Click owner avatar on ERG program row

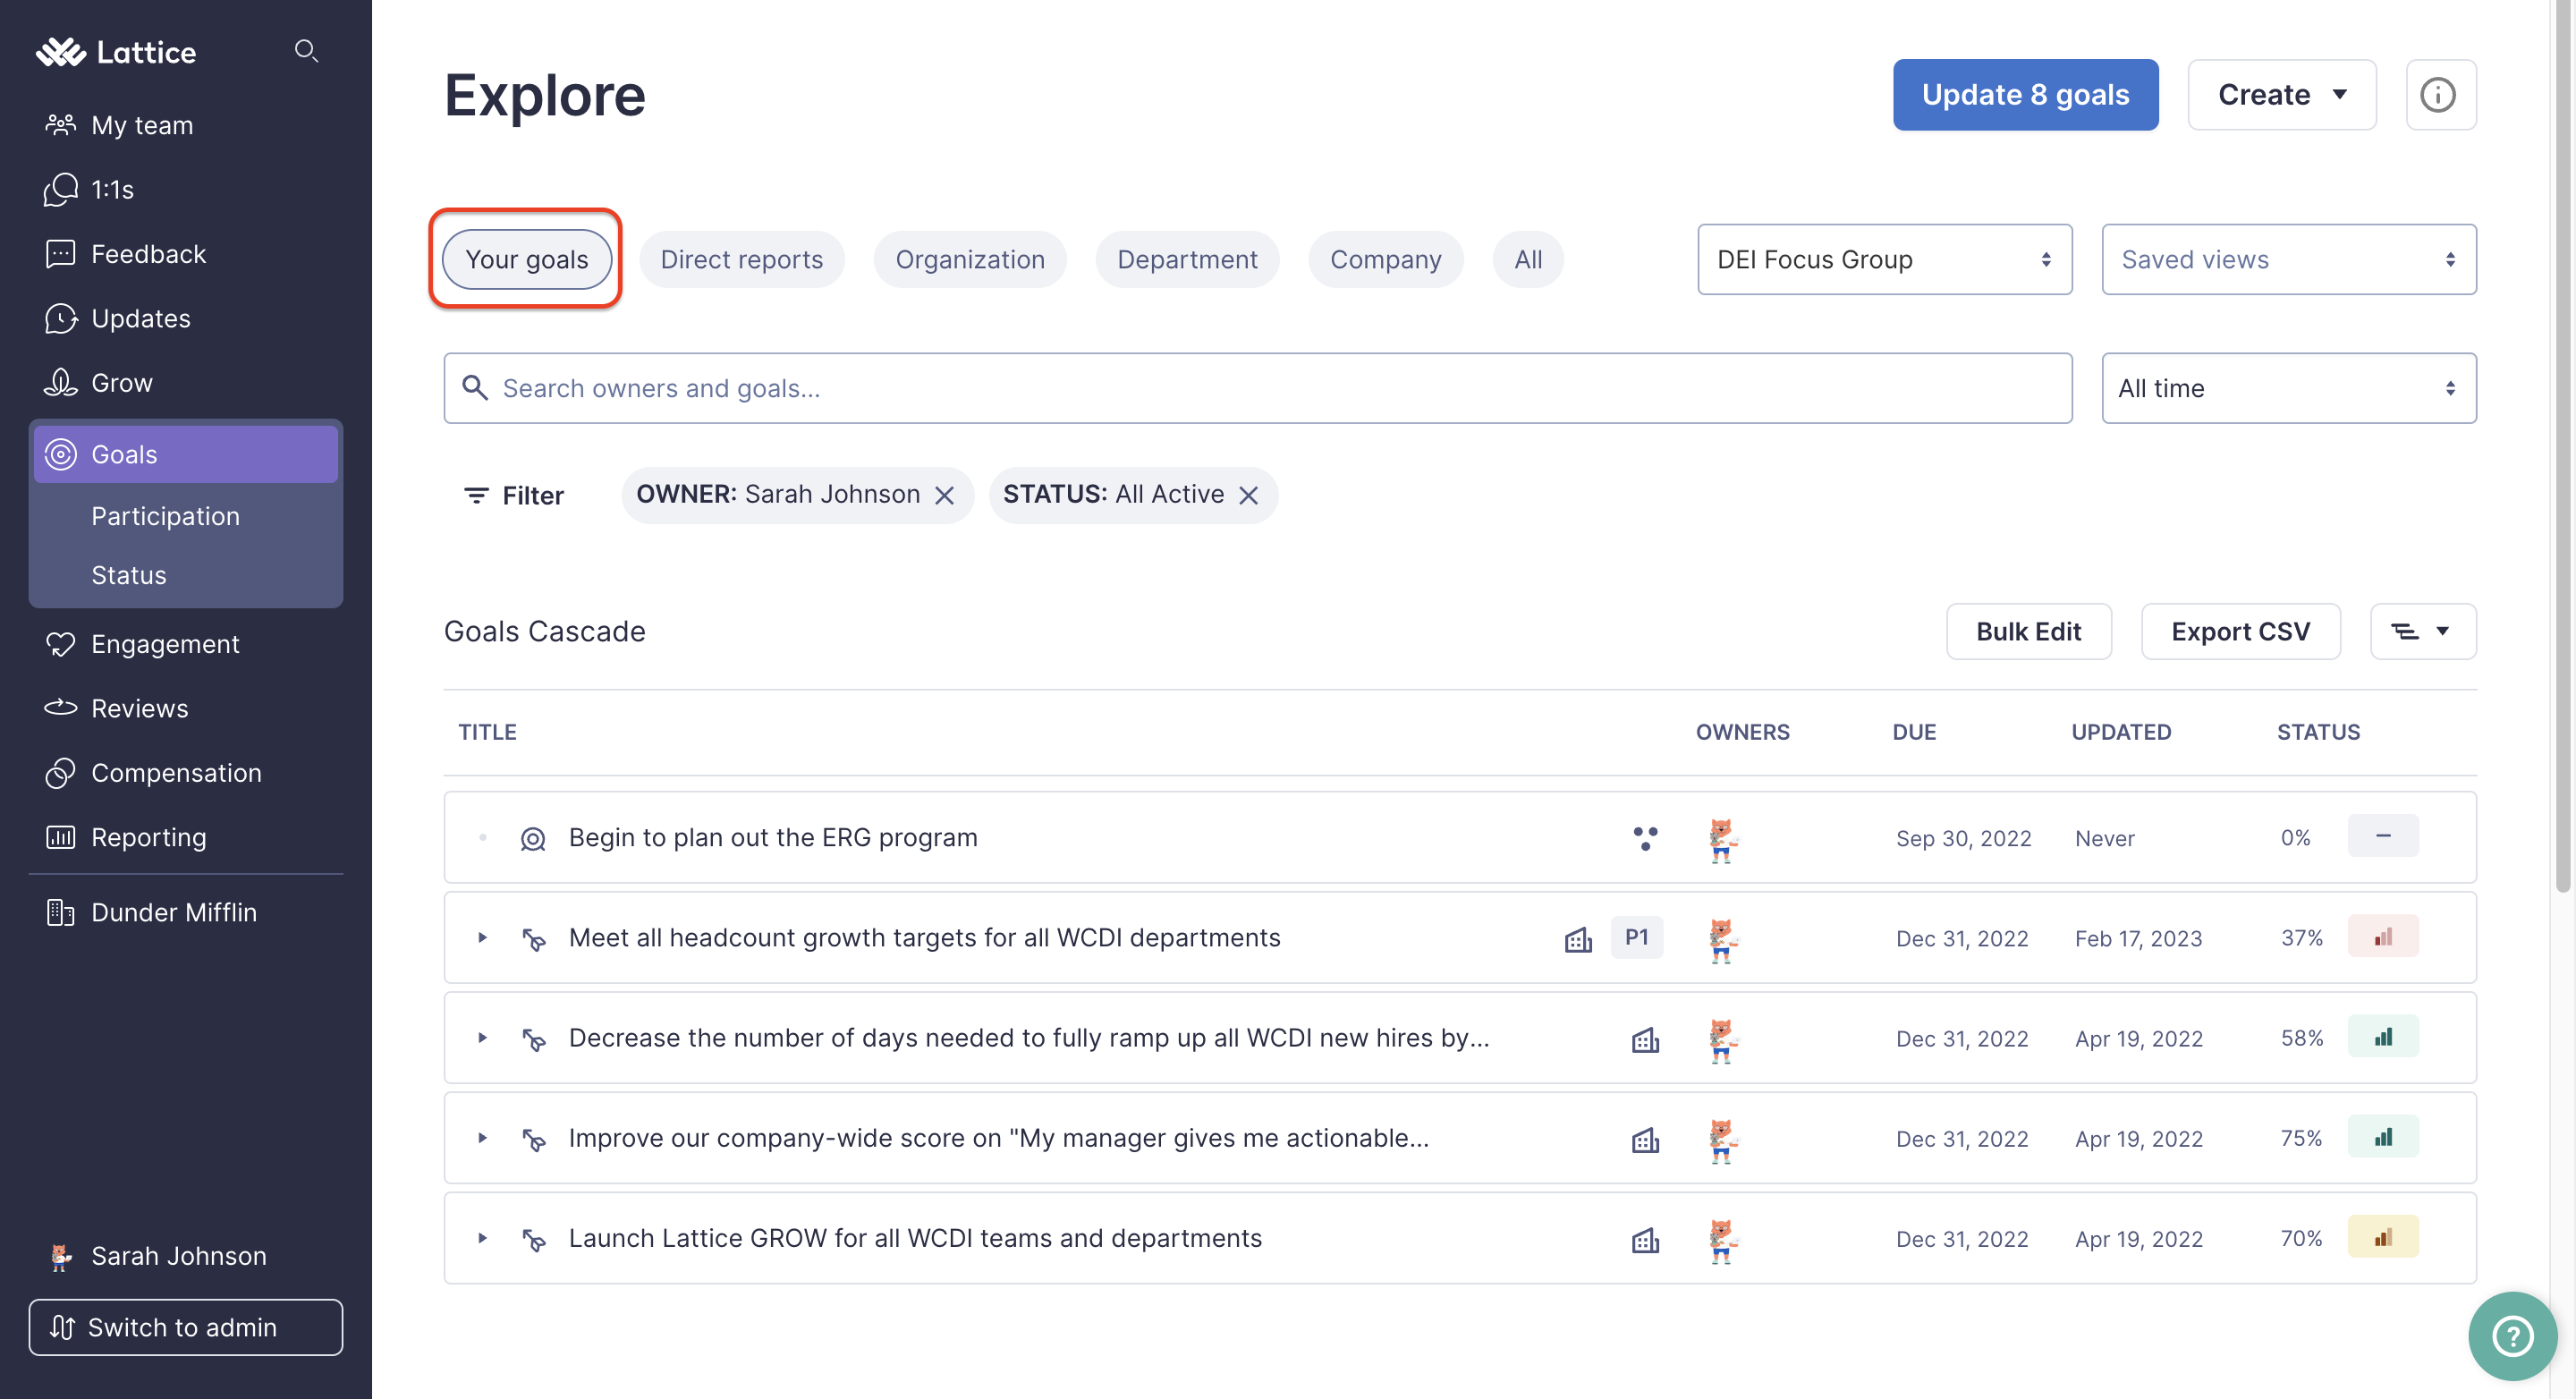(1721, 840)
